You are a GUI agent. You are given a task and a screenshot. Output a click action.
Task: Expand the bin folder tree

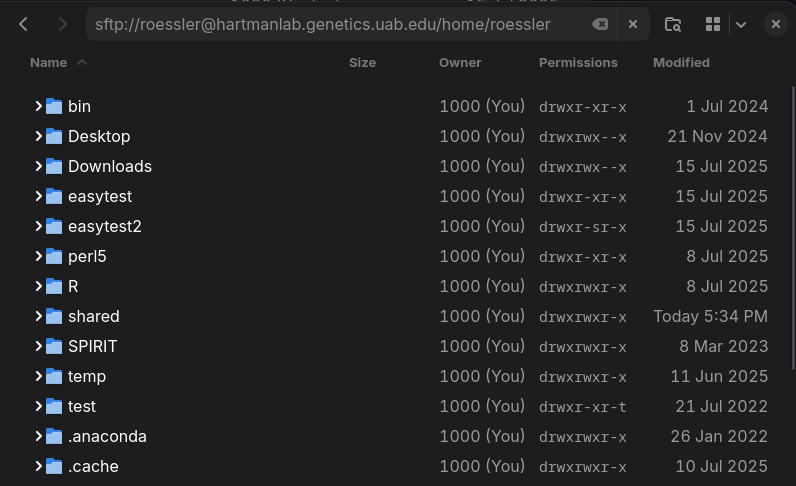[38, 106]
